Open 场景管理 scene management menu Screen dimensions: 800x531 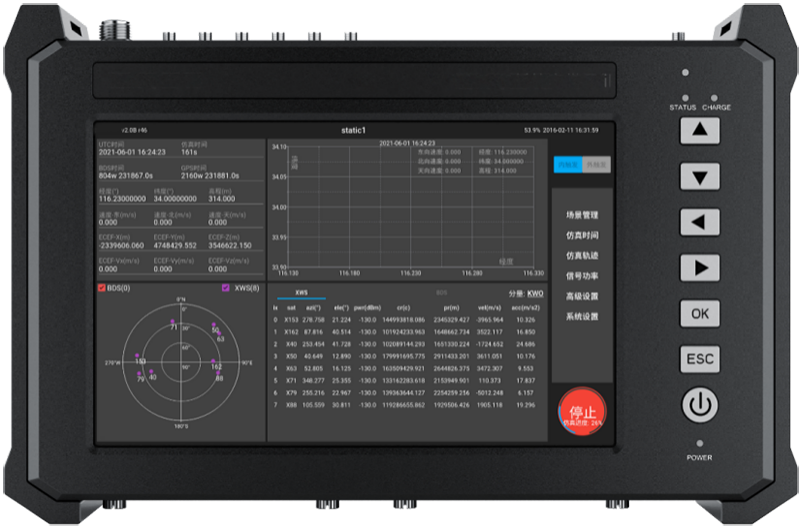[581, 215]
